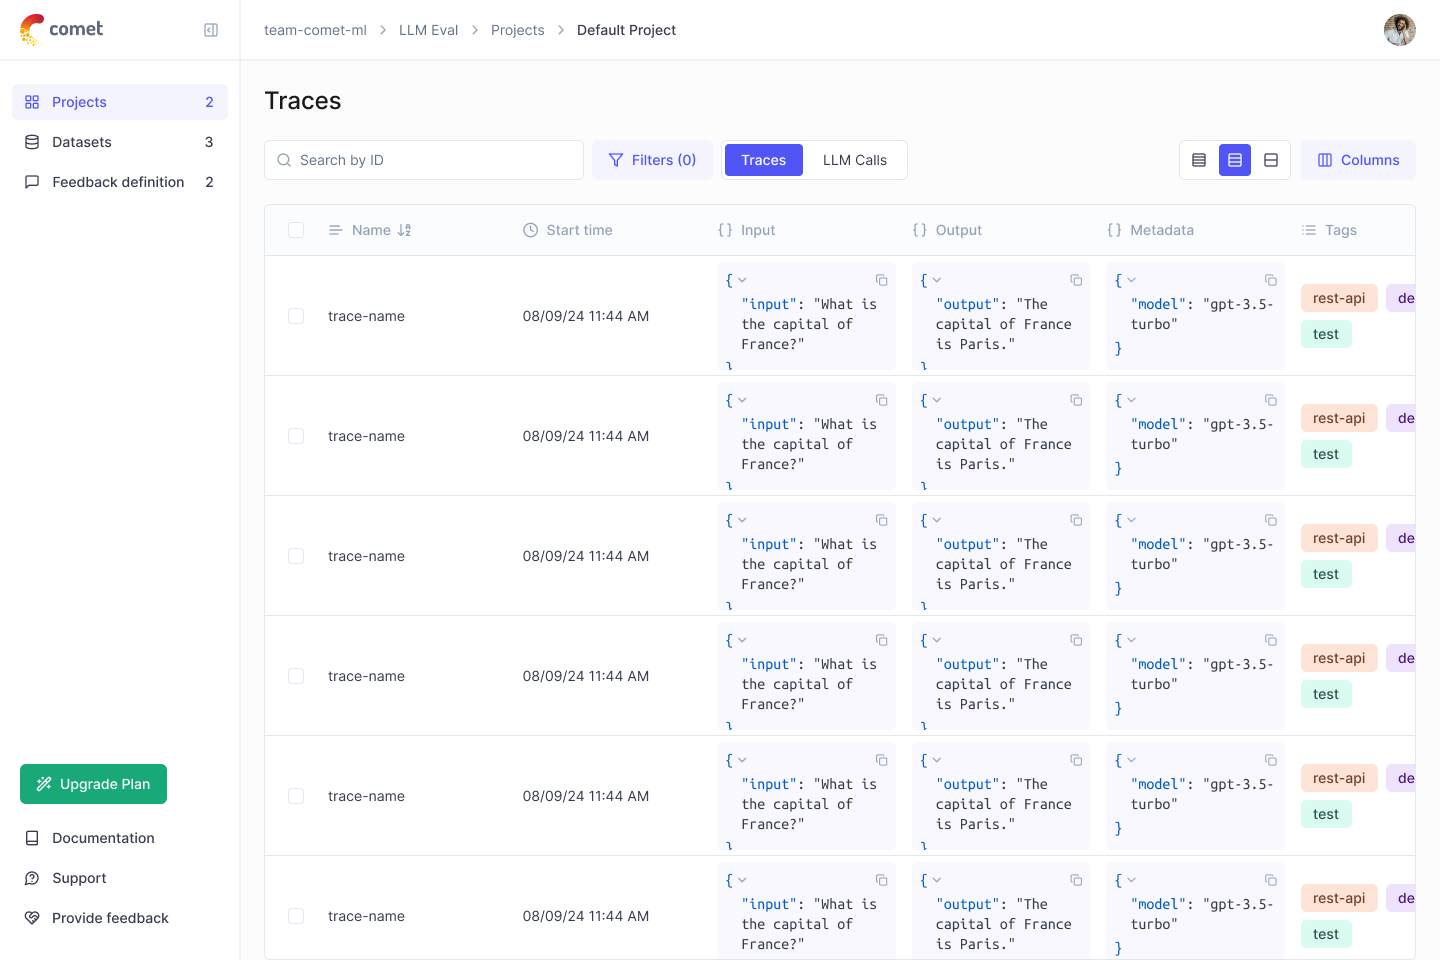The height and width of the screenshot is (960, 1440).
Task: Click test tag in second row
Action: tap(1326, 454)
